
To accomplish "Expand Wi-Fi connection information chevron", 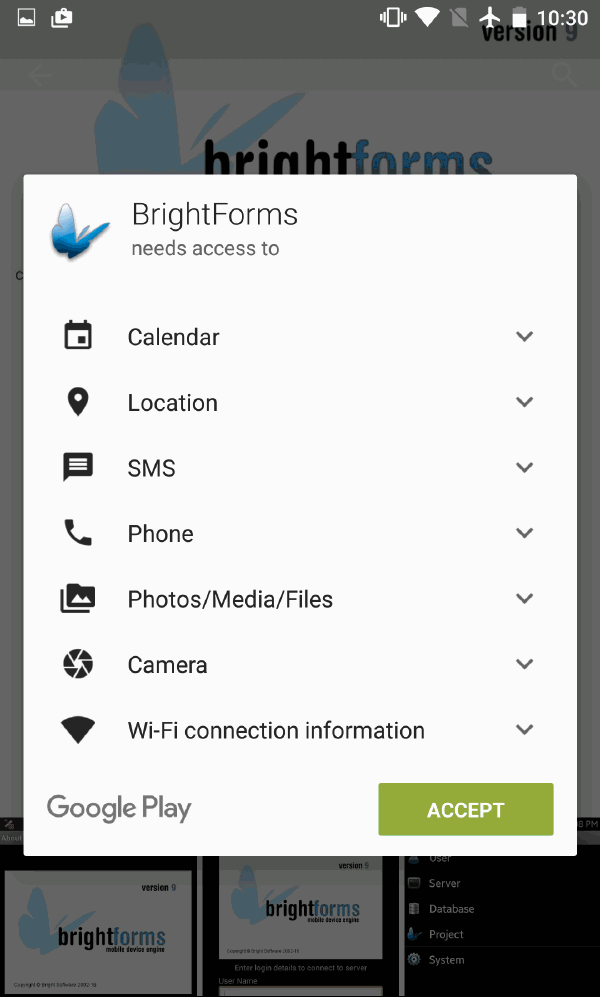I will point(524,730).
